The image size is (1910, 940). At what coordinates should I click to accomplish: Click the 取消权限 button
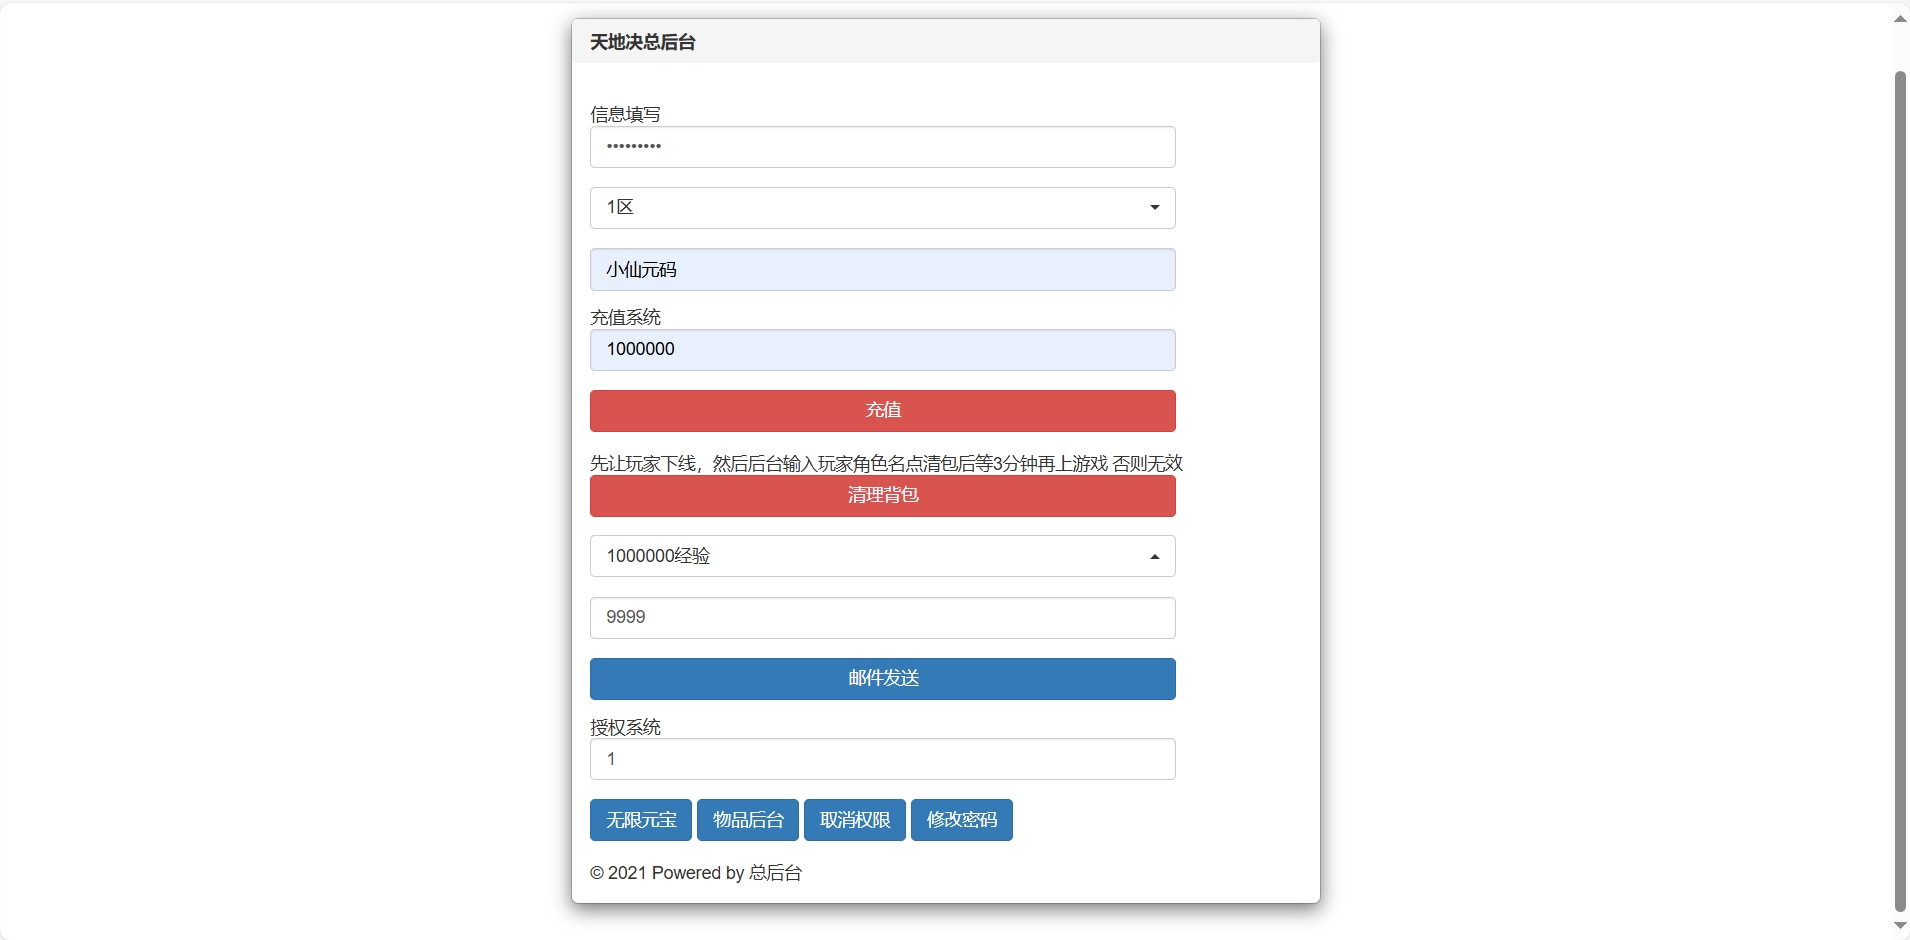(855, 820)
